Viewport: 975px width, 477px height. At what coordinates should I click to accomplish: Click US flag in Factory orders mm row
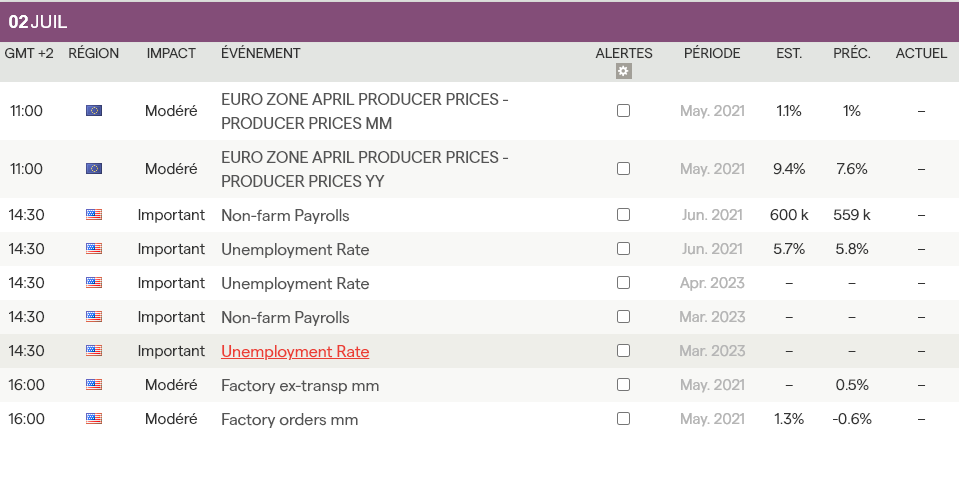point(94,419)
